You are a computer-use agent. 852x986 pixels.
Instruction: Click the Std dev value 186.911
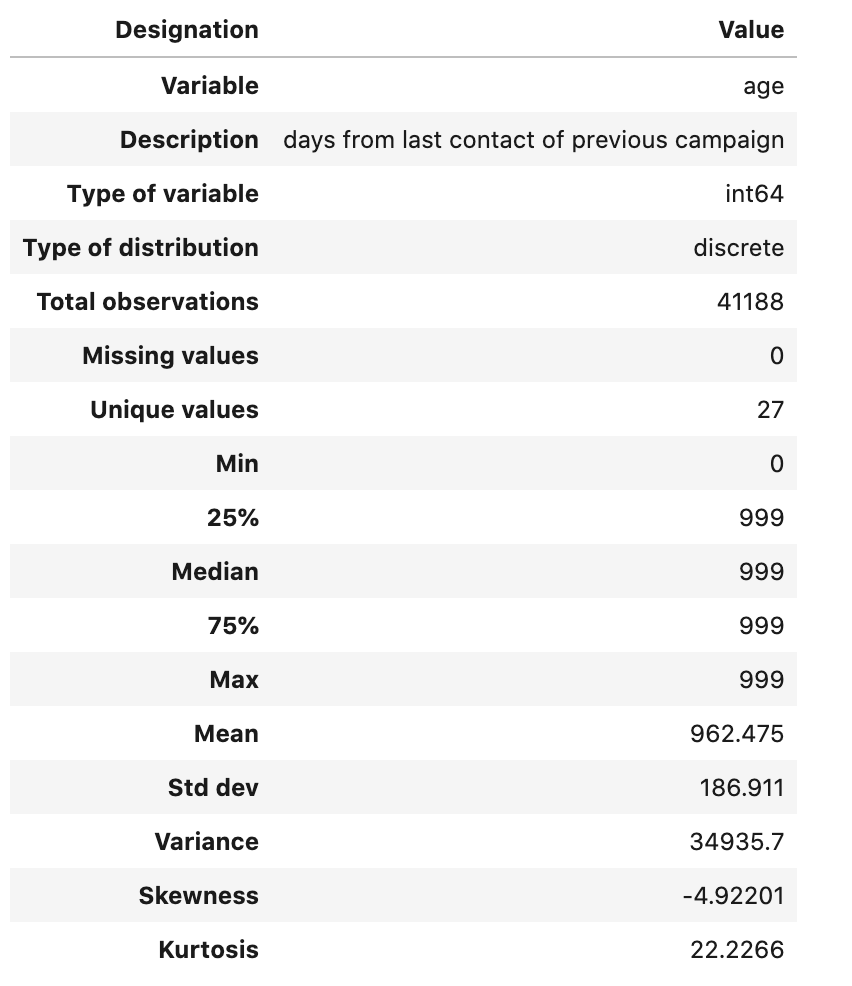pyautogui.click(x=742, y=788)
